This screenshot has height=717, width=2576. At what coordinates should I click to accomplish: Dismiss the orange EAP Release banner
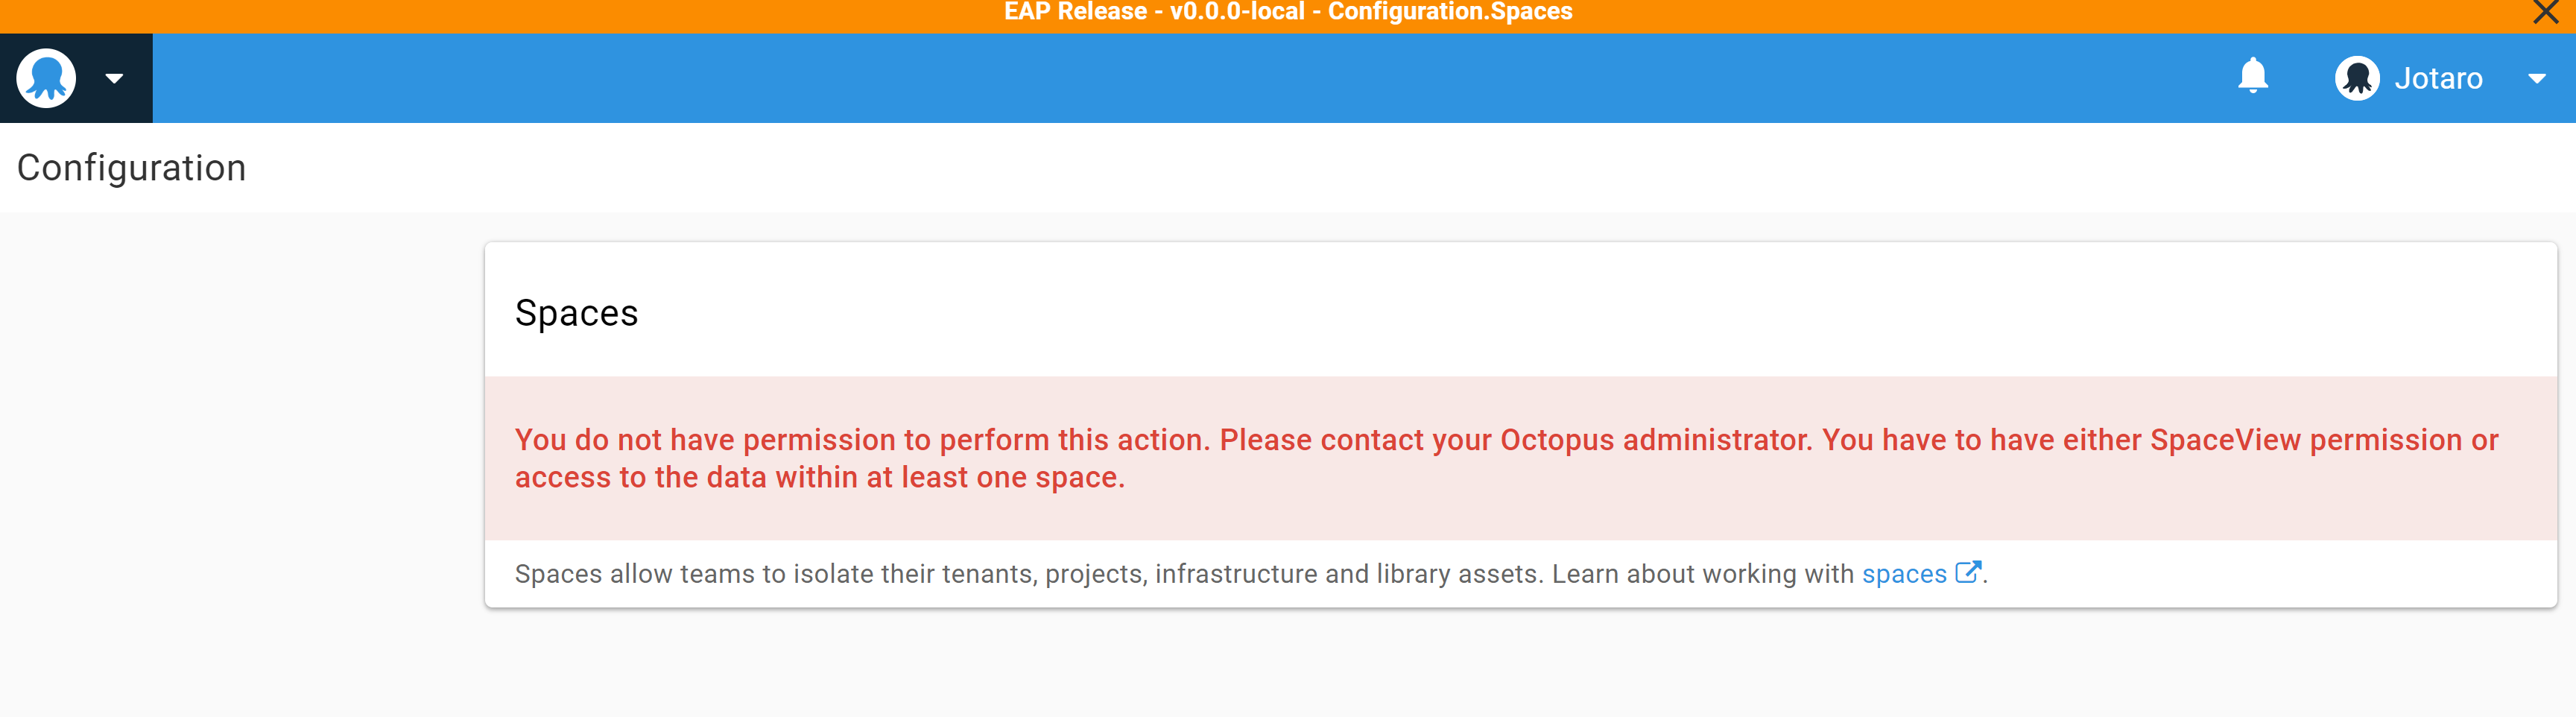[x=2545, y=13]
